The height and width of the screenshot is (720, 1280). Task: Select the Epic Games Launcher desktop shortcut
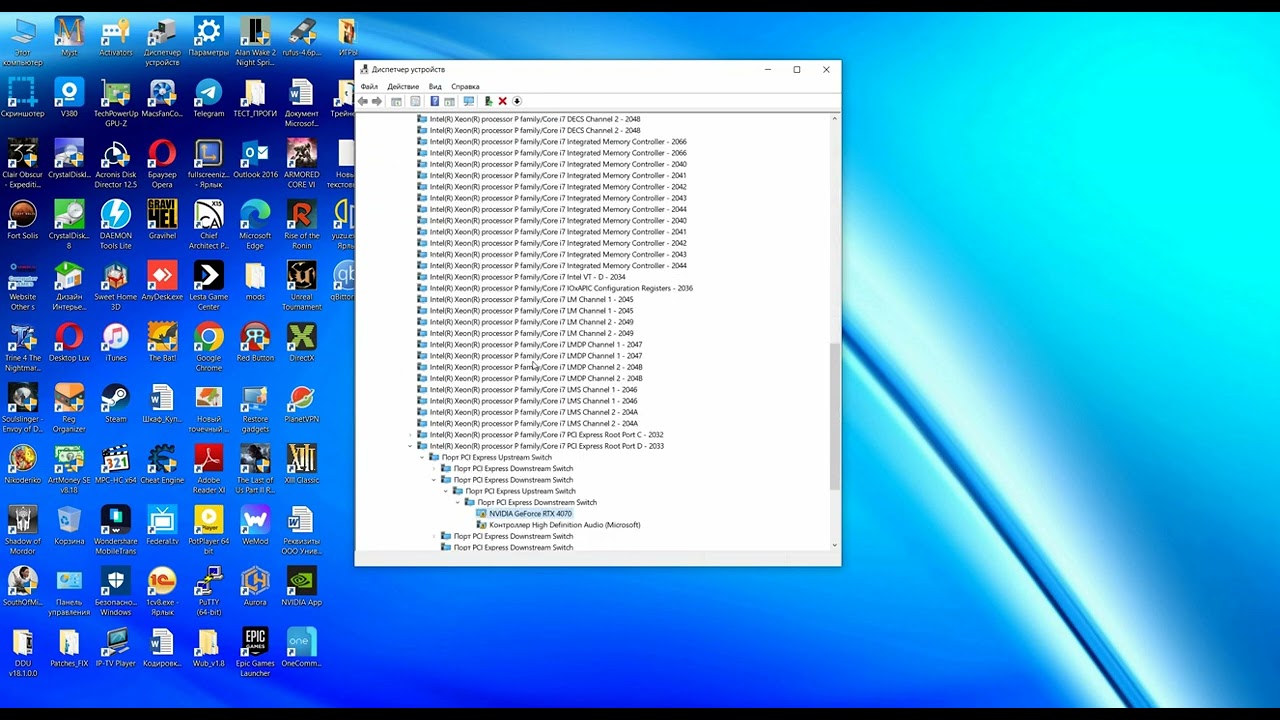pyautogui.click(x=255, y=652)
